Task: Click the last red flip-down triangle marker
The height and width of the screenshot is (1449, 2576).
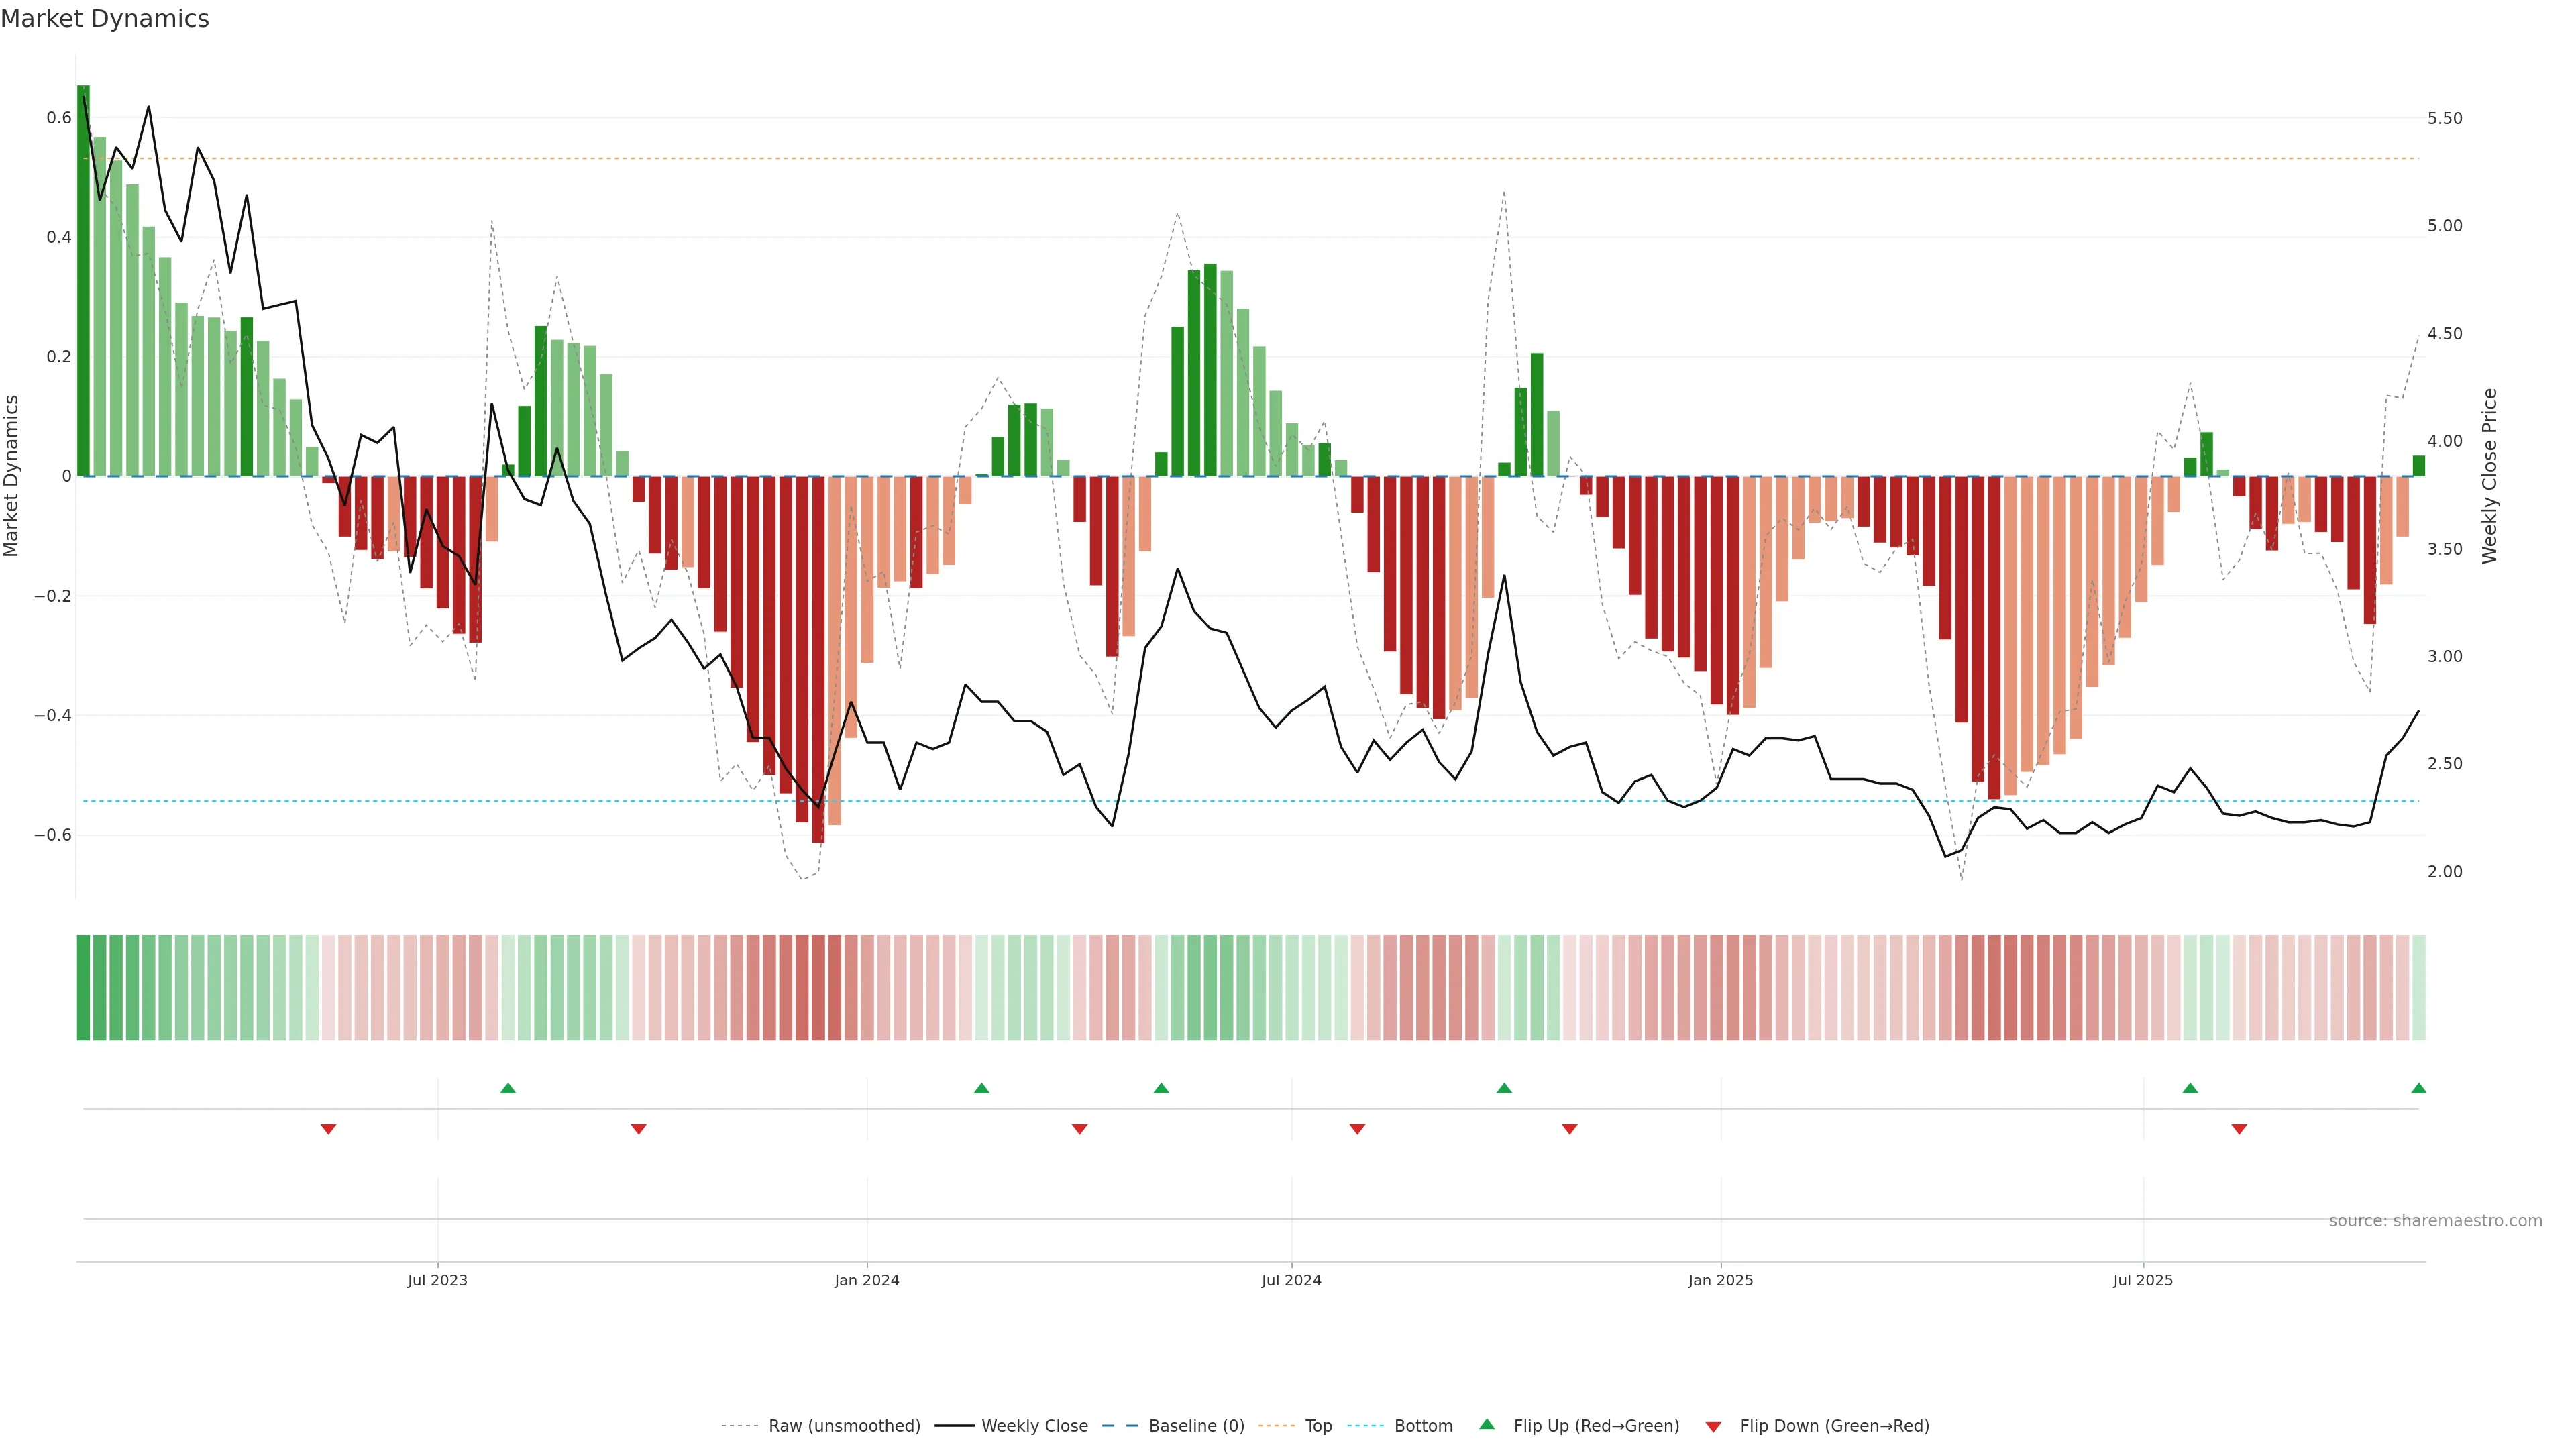Action: (2239, 1129)
